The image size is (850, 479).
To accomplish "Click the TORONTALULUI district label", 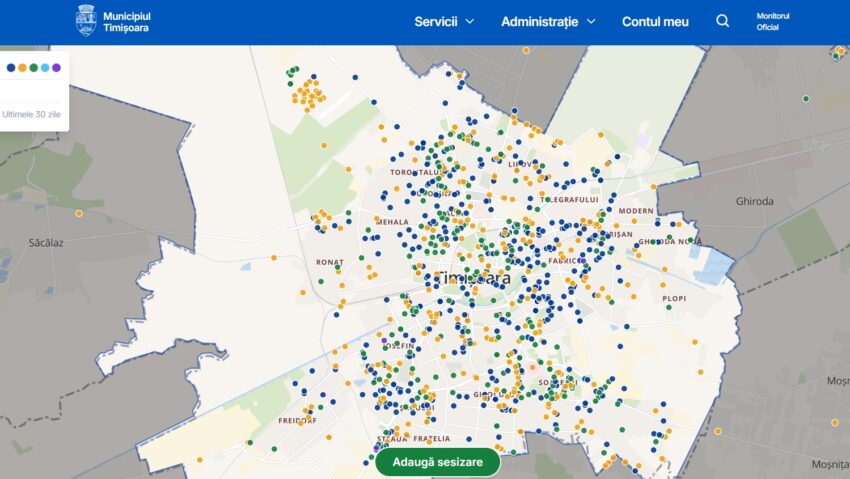I will click(x=417, y=172).
